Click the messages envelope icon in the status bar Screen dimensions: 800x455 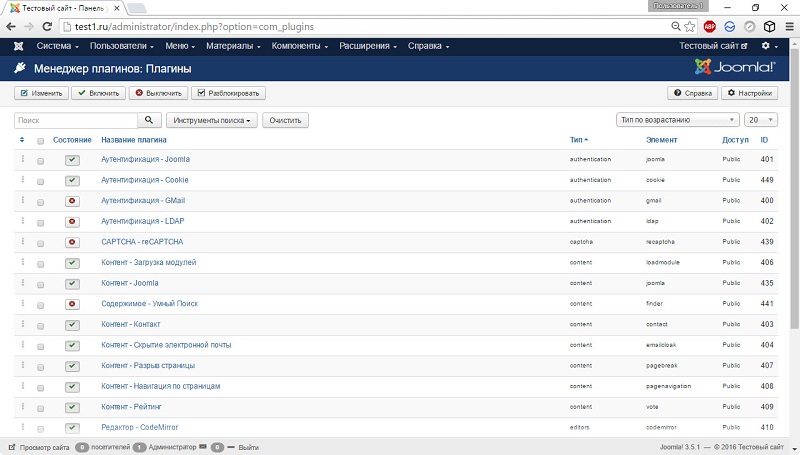[x=203, y=447]
